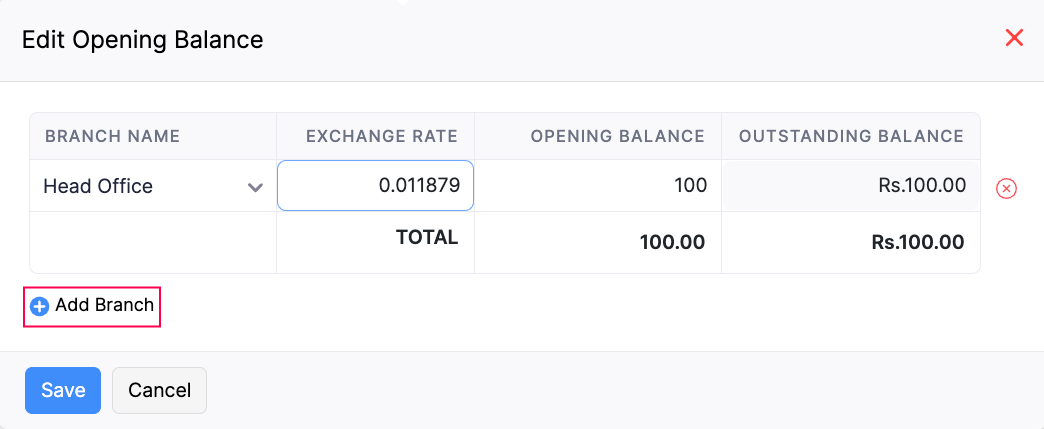Click the TOTAL label in the summary row
This screenshot has height=429, width=1044.
coord(427,238)
